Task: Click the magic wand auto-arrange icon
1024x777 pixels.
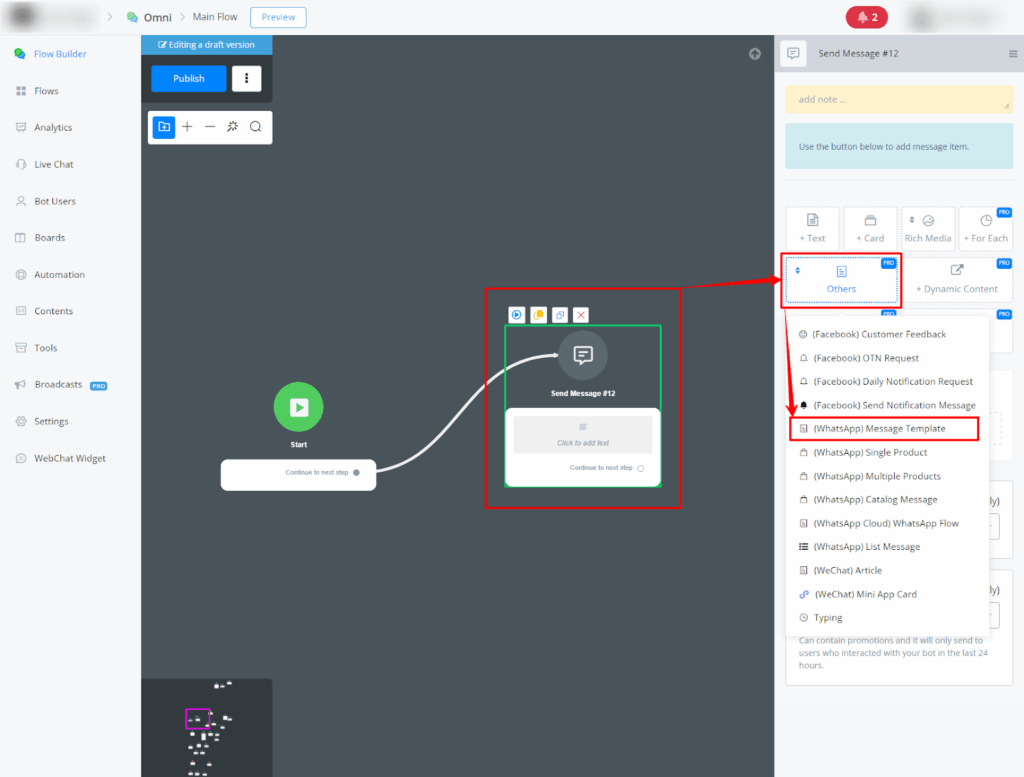Action: [x=233, y=127]
